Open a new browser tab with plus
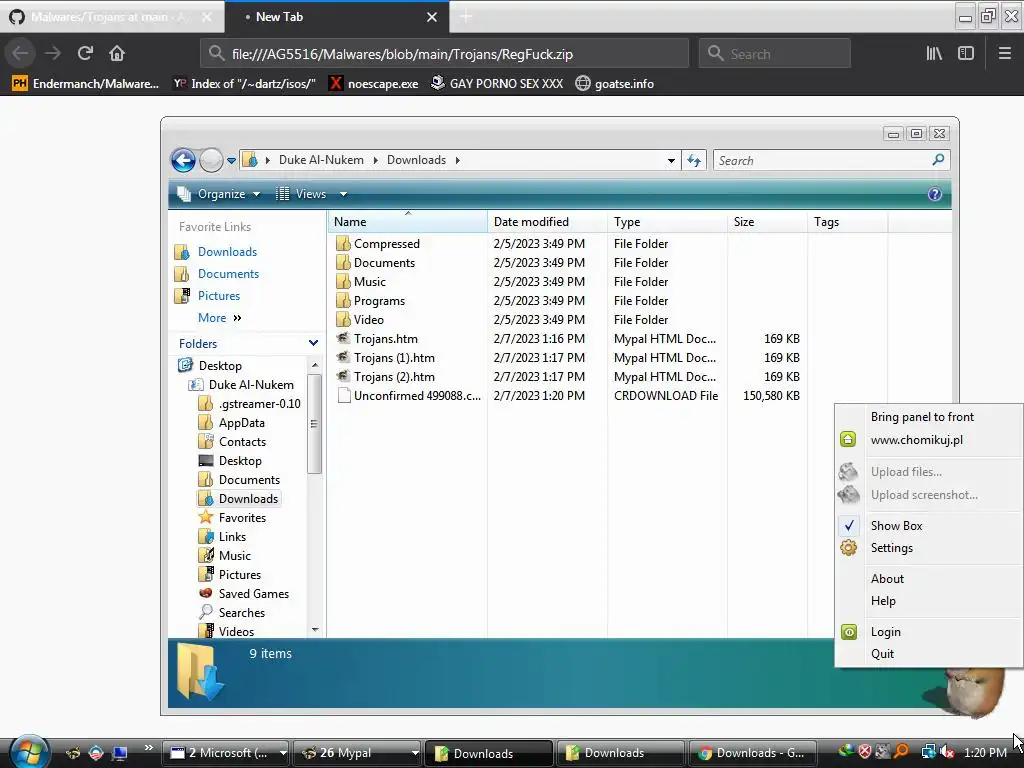 click(x=466, y=17)
